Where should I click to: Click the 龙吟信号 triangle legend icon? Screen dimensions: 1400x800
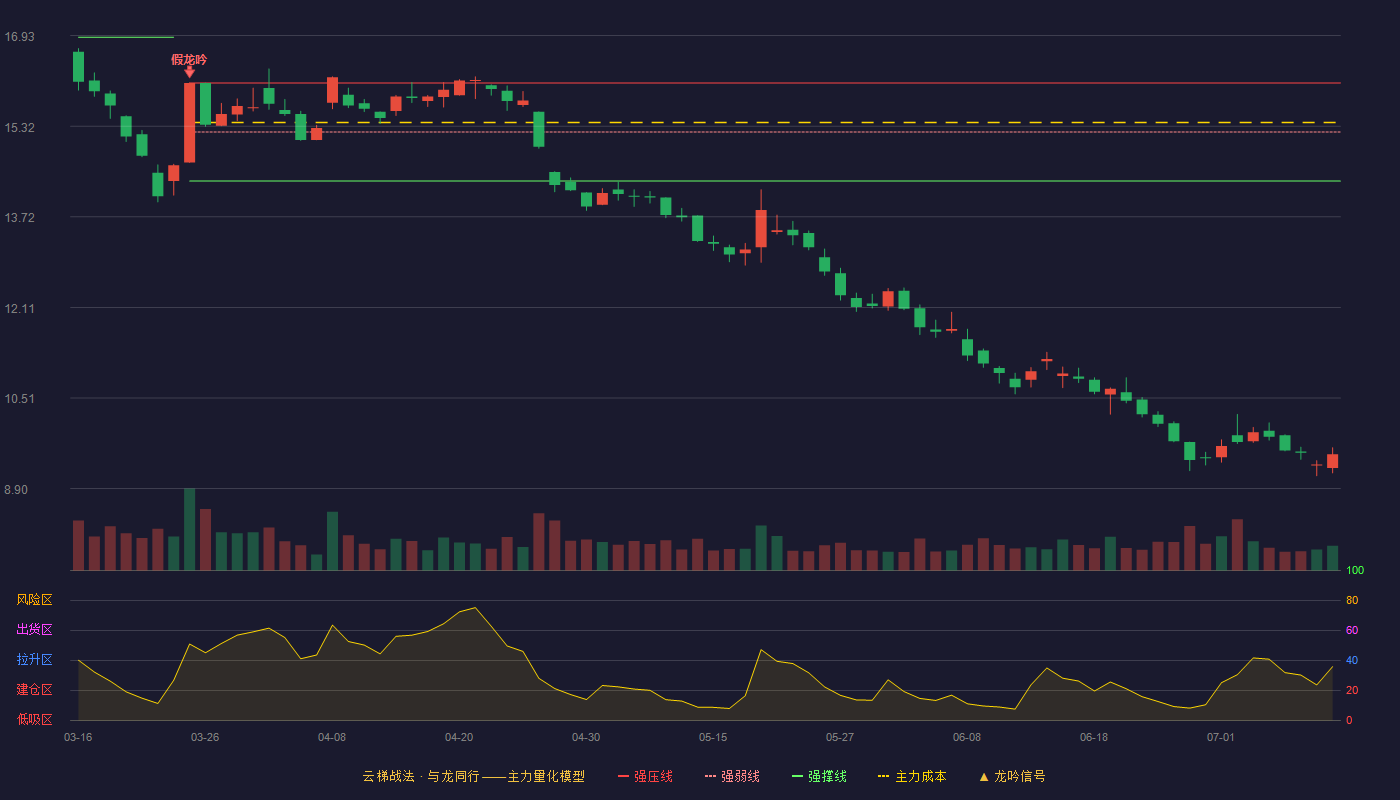[x=983, y=776]
